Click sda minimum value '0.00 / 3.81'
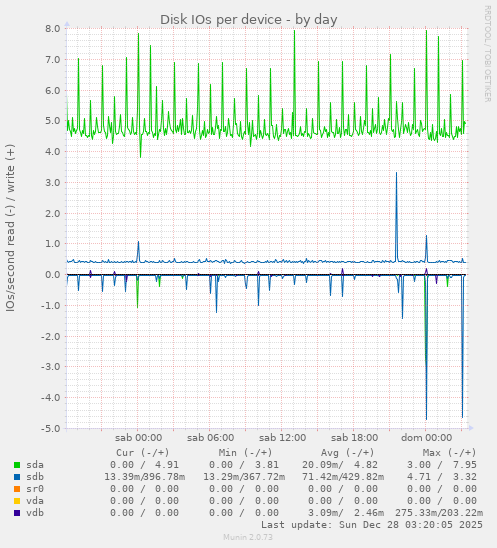 click(244, 465)
